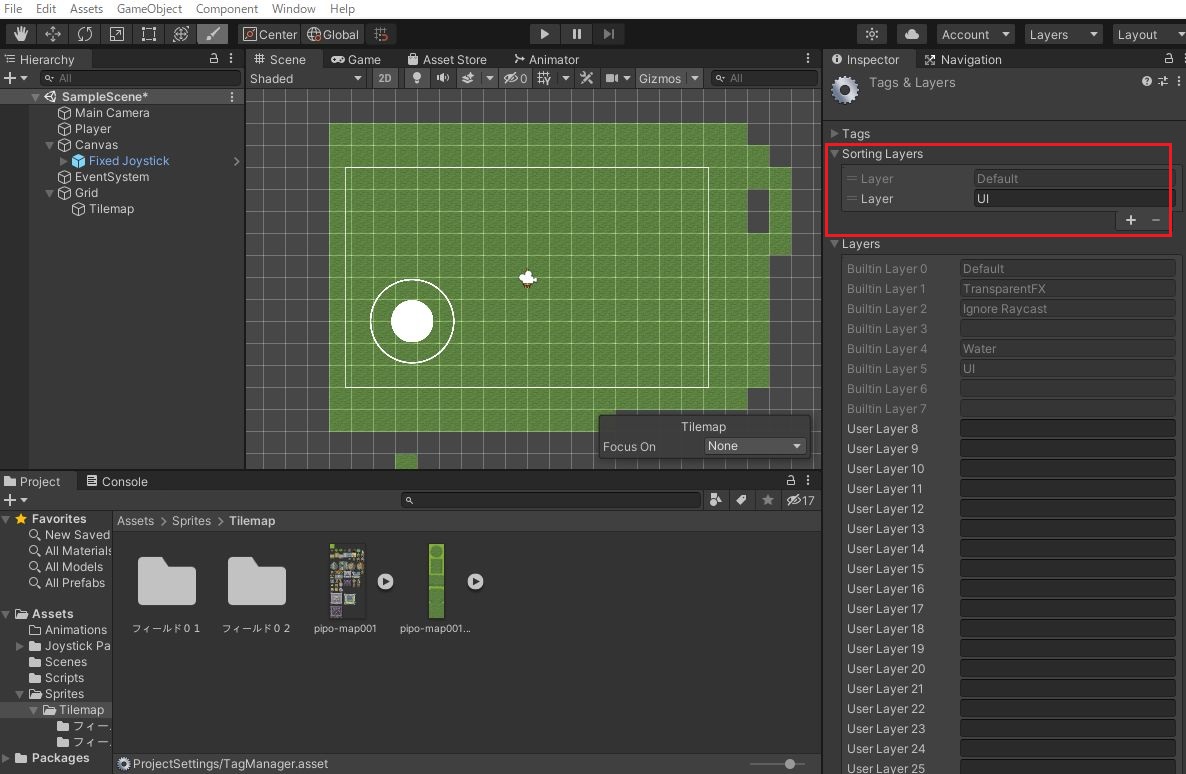This screenshot has width=1186, height=774.
Task: Select the pipo-map001 tileset thumbnail
Action: pyautogui.click(x=346, y=581)
